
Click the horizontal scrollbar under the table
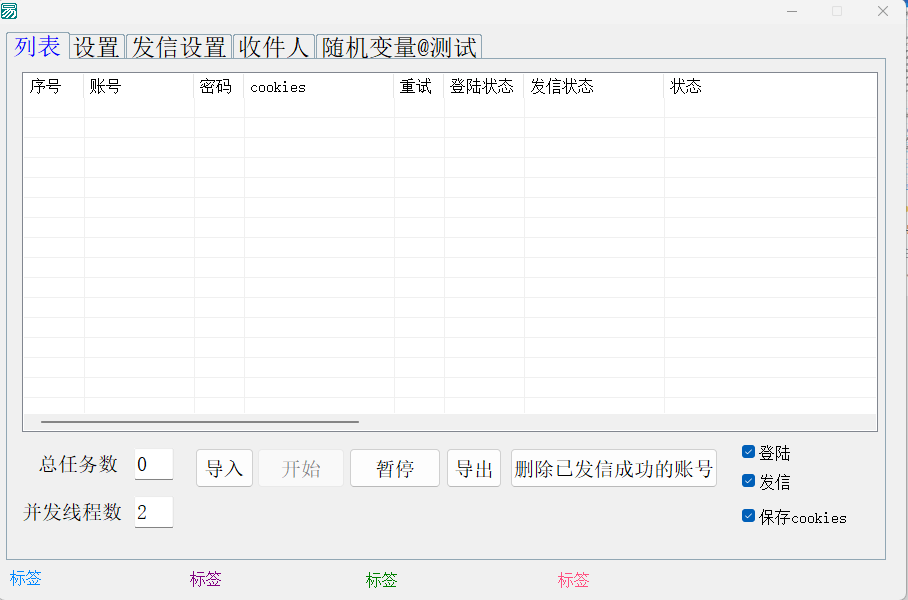(200, 422)
